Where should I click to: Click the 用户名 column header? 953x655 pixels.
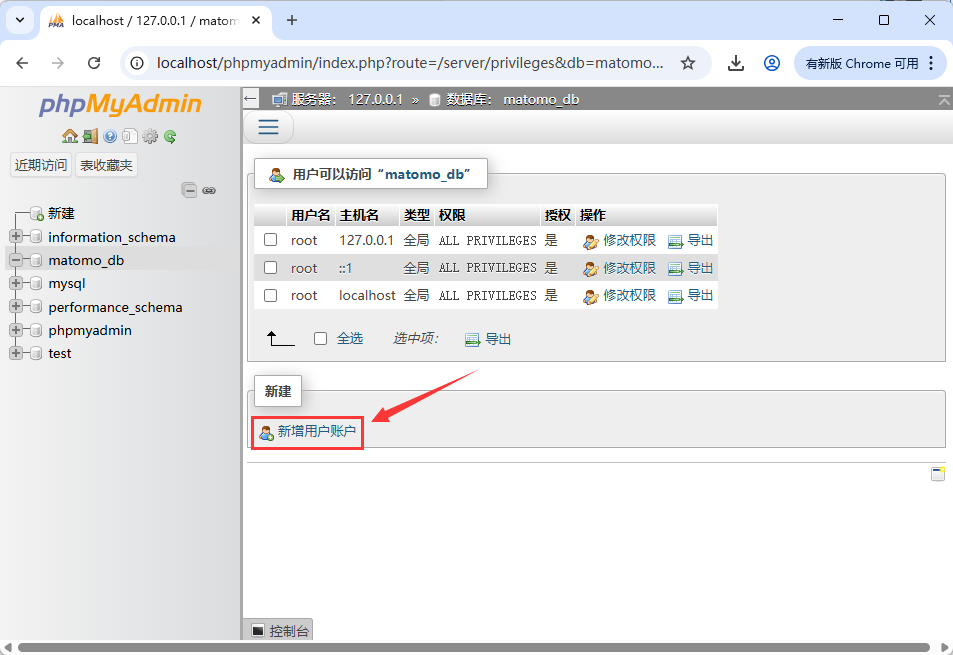point(310,215)
